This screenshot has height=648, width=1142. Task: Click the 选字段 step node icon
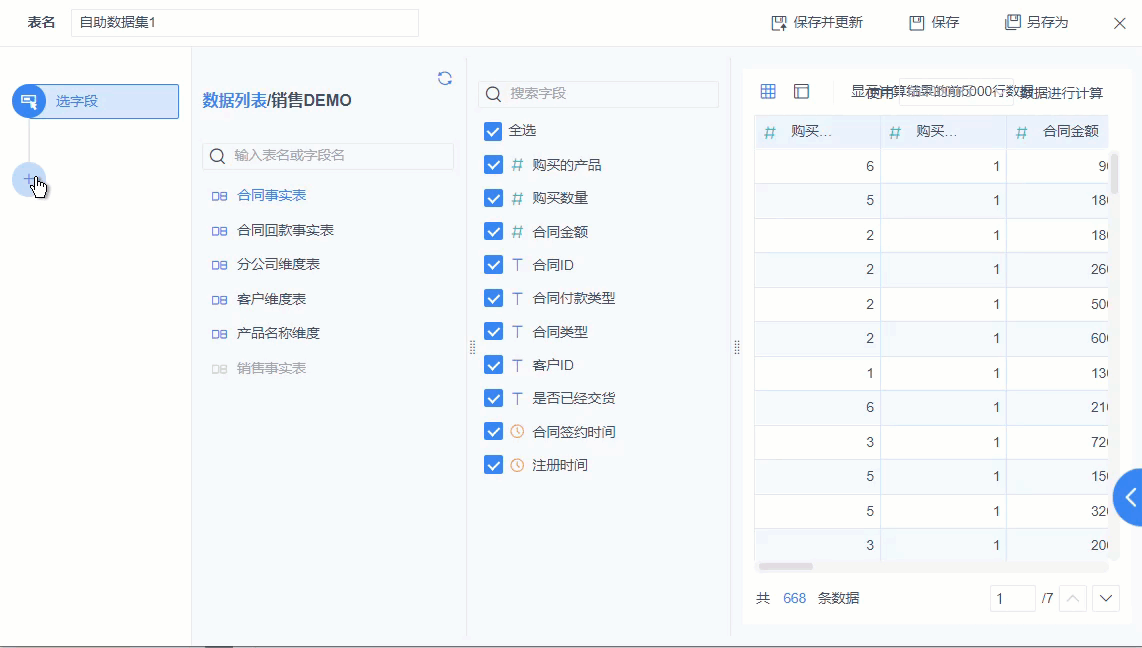point(29,100)
